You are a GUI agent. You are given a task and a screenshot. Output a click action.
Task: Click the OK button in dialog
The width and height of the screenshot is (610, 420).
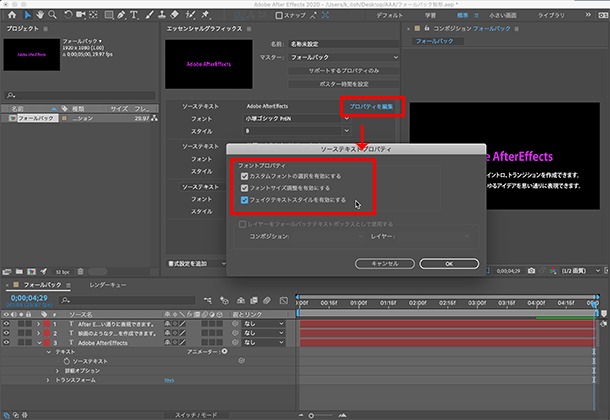coord(449,264)
